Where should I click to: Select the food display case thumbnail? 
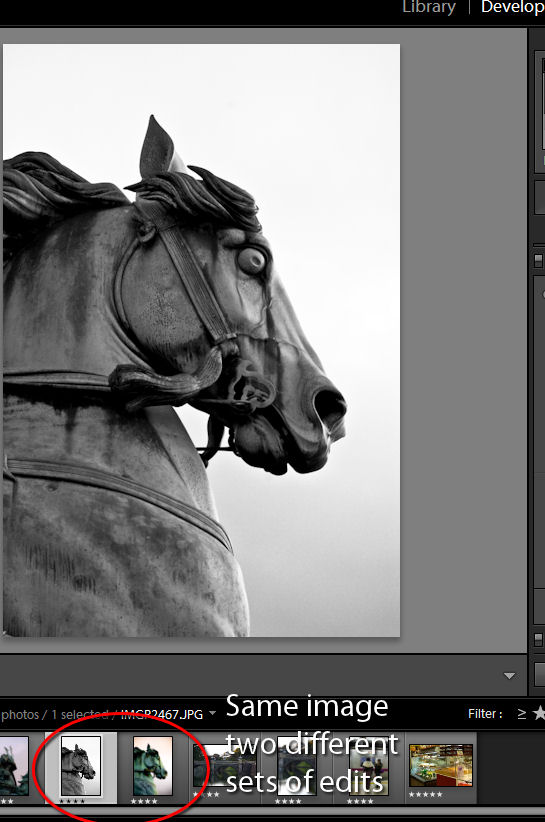(441, 766)
